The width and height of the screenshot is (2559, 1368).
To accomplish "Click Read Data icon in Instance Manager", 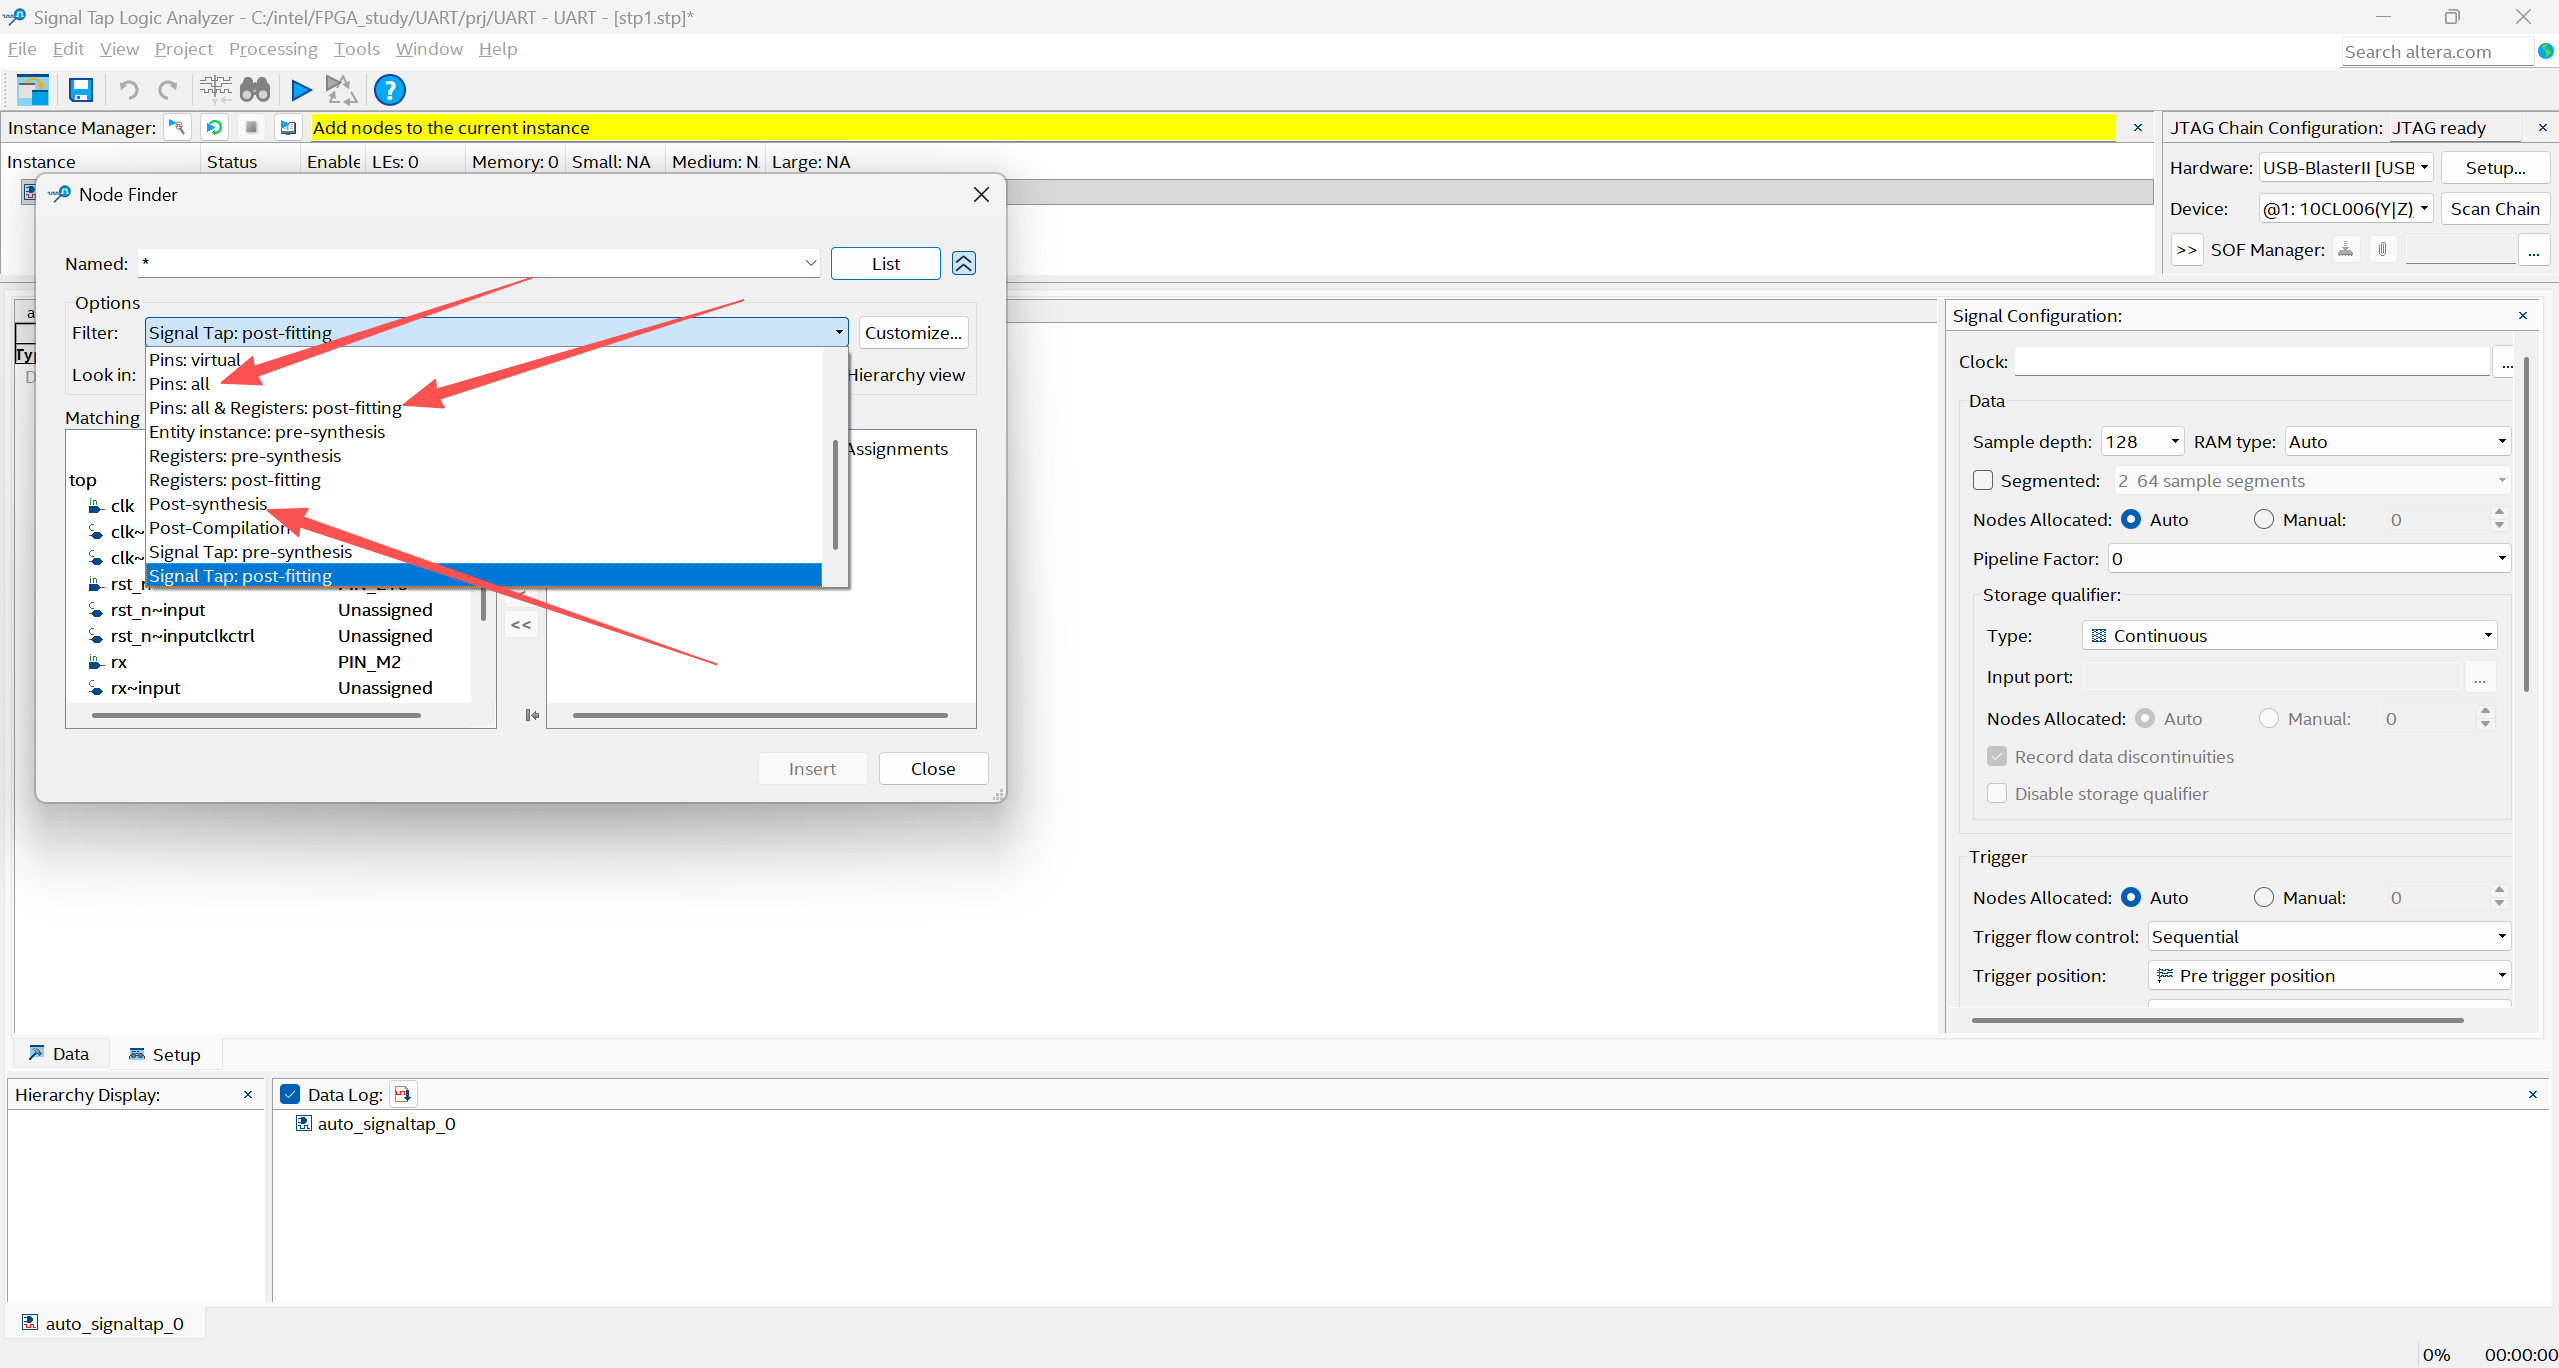I will (288, 127).
